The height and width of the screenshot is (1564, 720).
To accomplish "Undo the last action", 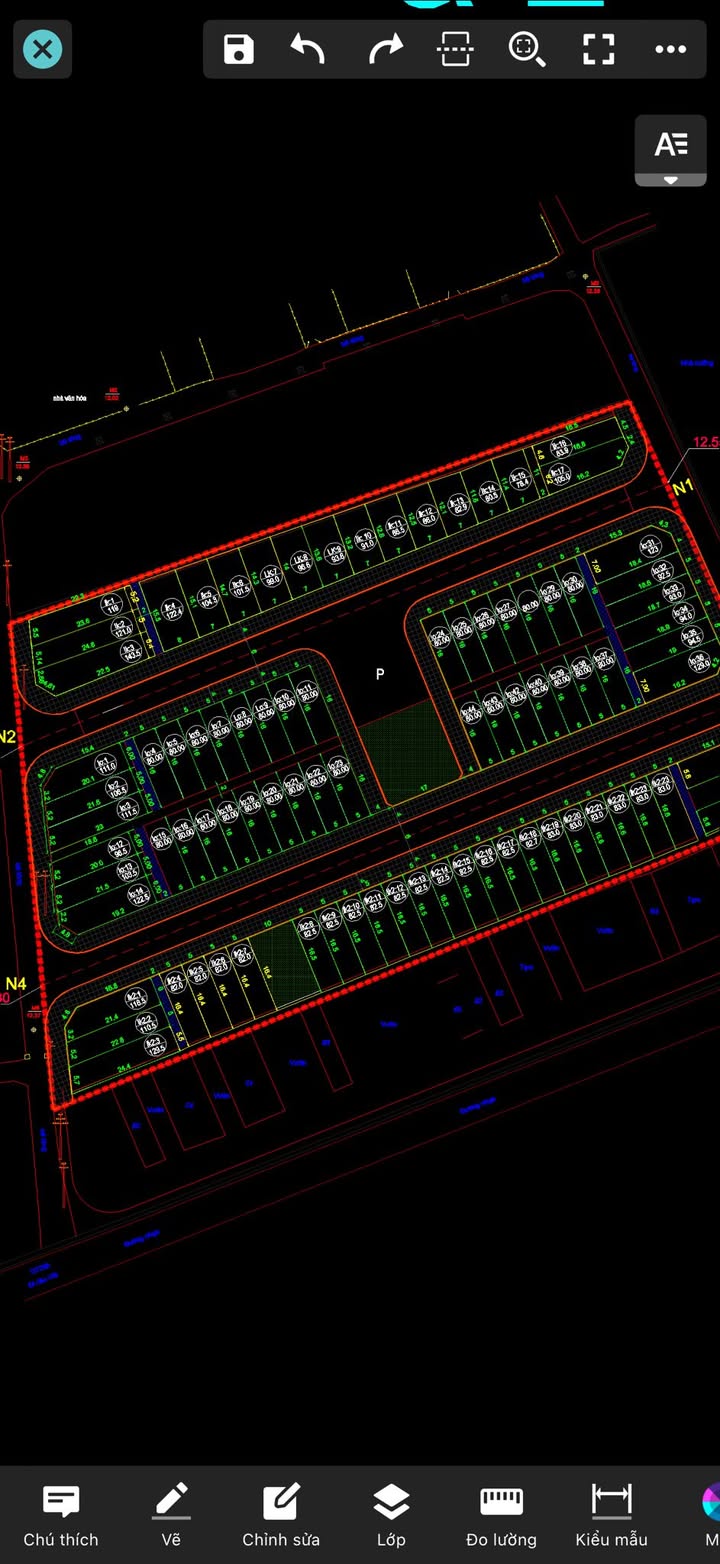I will point(308,49).
